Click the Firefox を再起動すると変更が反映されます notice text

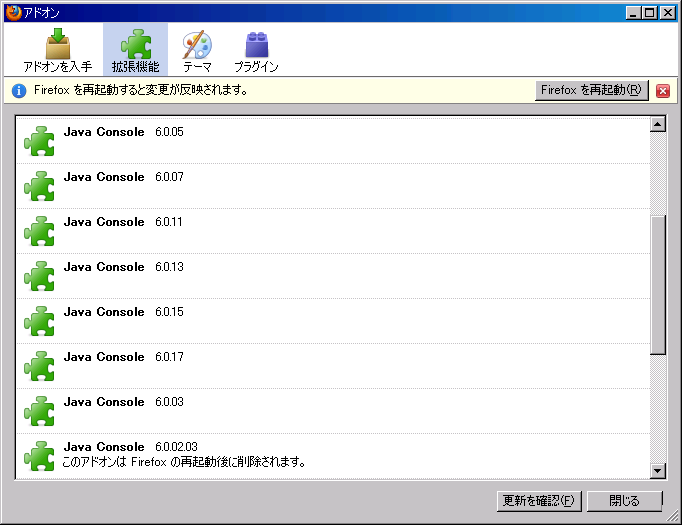141,90
